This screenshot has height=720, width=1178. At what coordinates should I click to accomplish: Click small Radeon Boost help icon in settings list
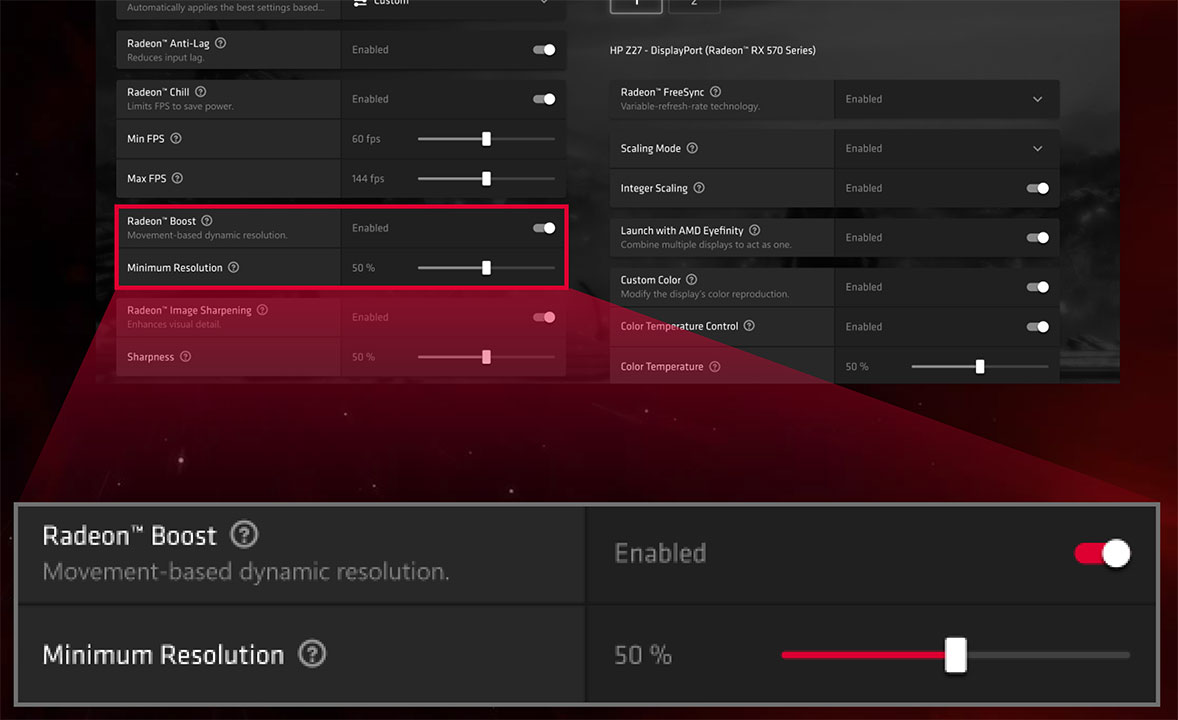[207, 220]
